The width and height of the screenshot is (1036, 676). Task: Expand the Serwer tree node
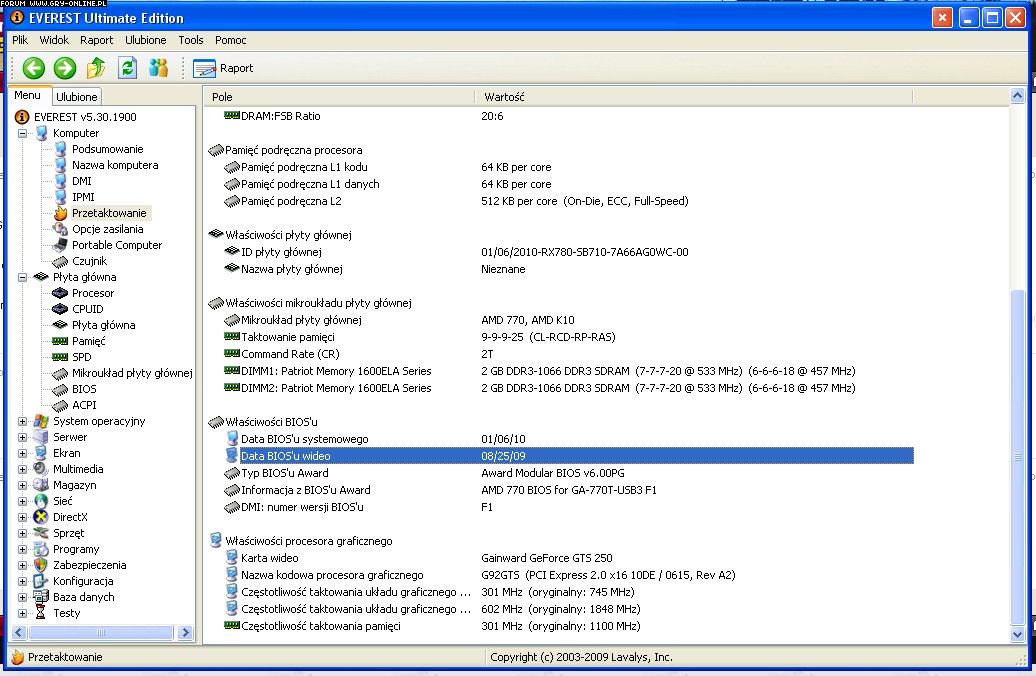(22, 437)
